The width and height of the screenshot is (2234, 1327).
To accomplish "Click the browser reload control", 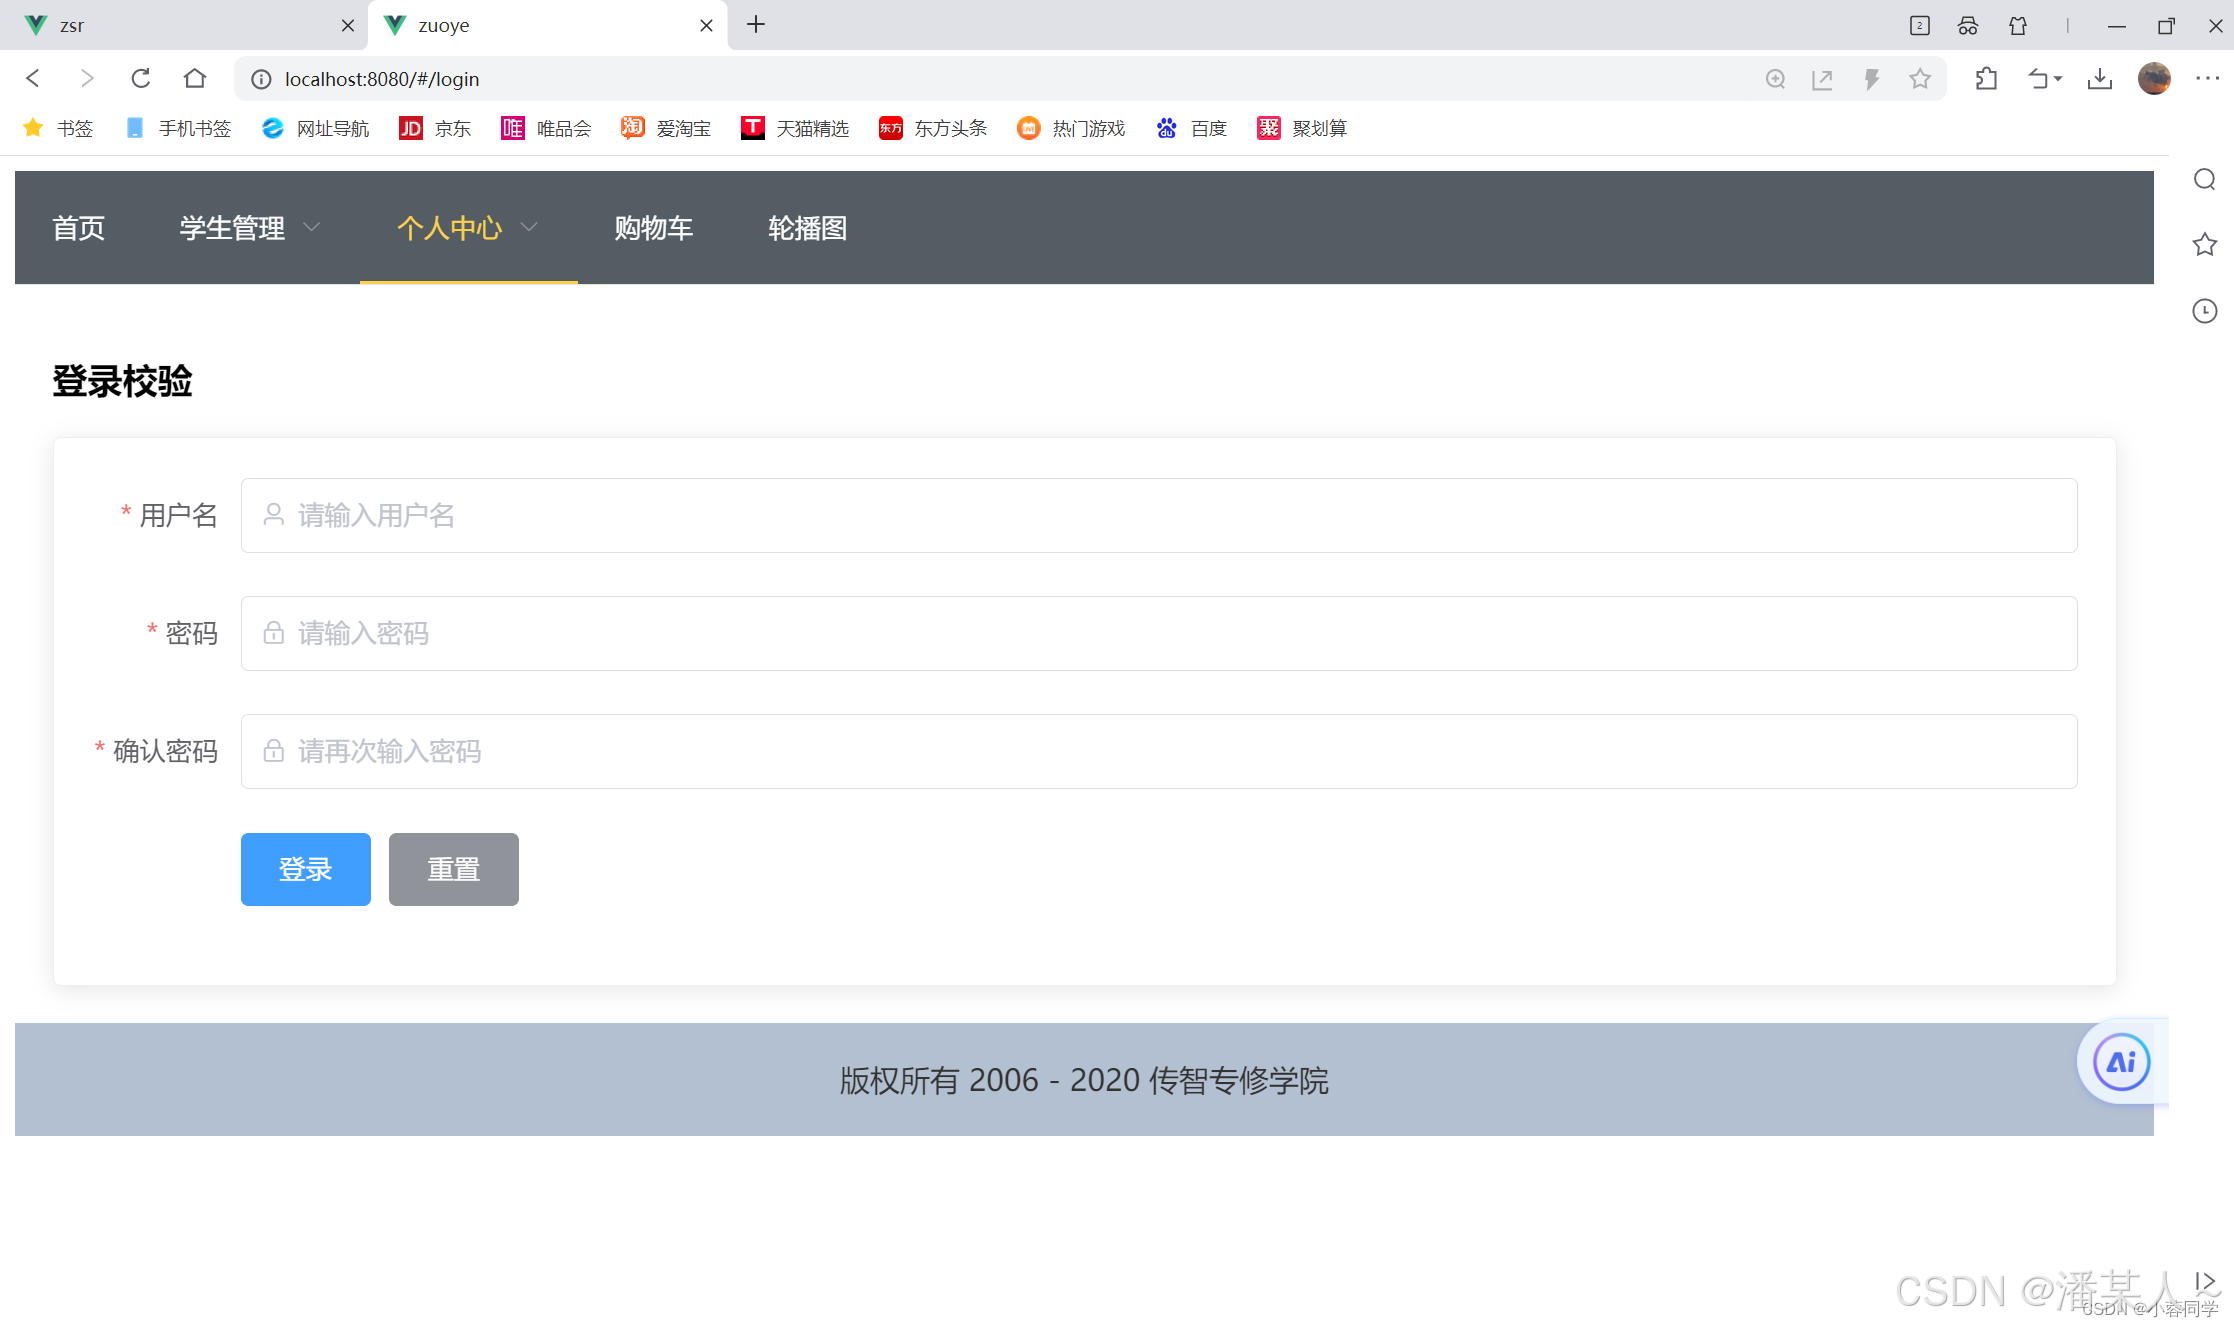I will (x=140, y=78).
